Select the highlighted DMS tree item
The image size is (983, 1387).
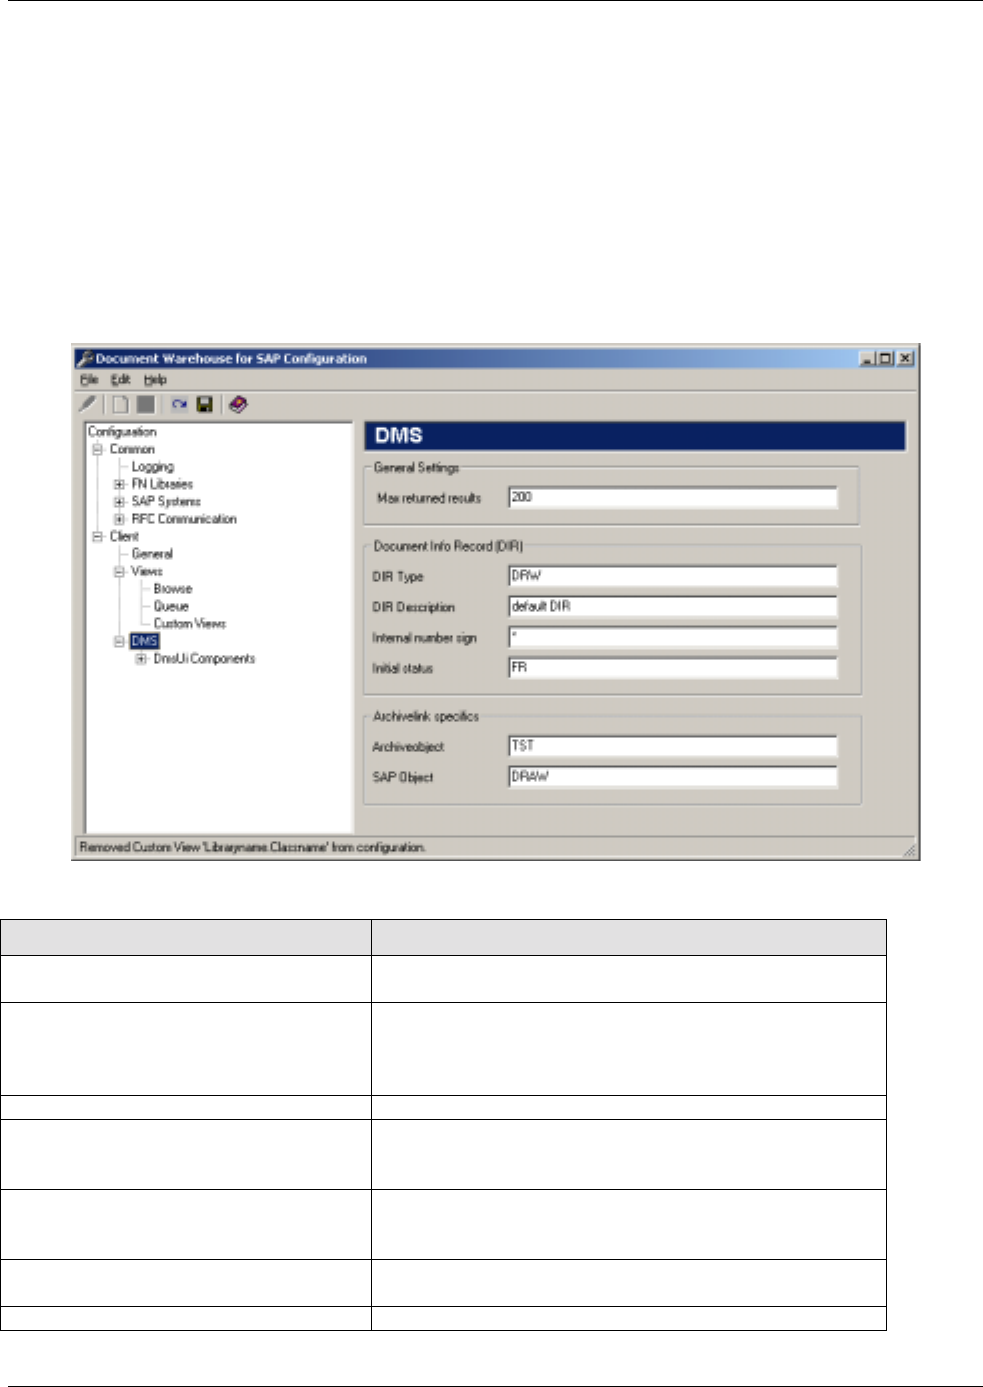click(x=145, y=642)
